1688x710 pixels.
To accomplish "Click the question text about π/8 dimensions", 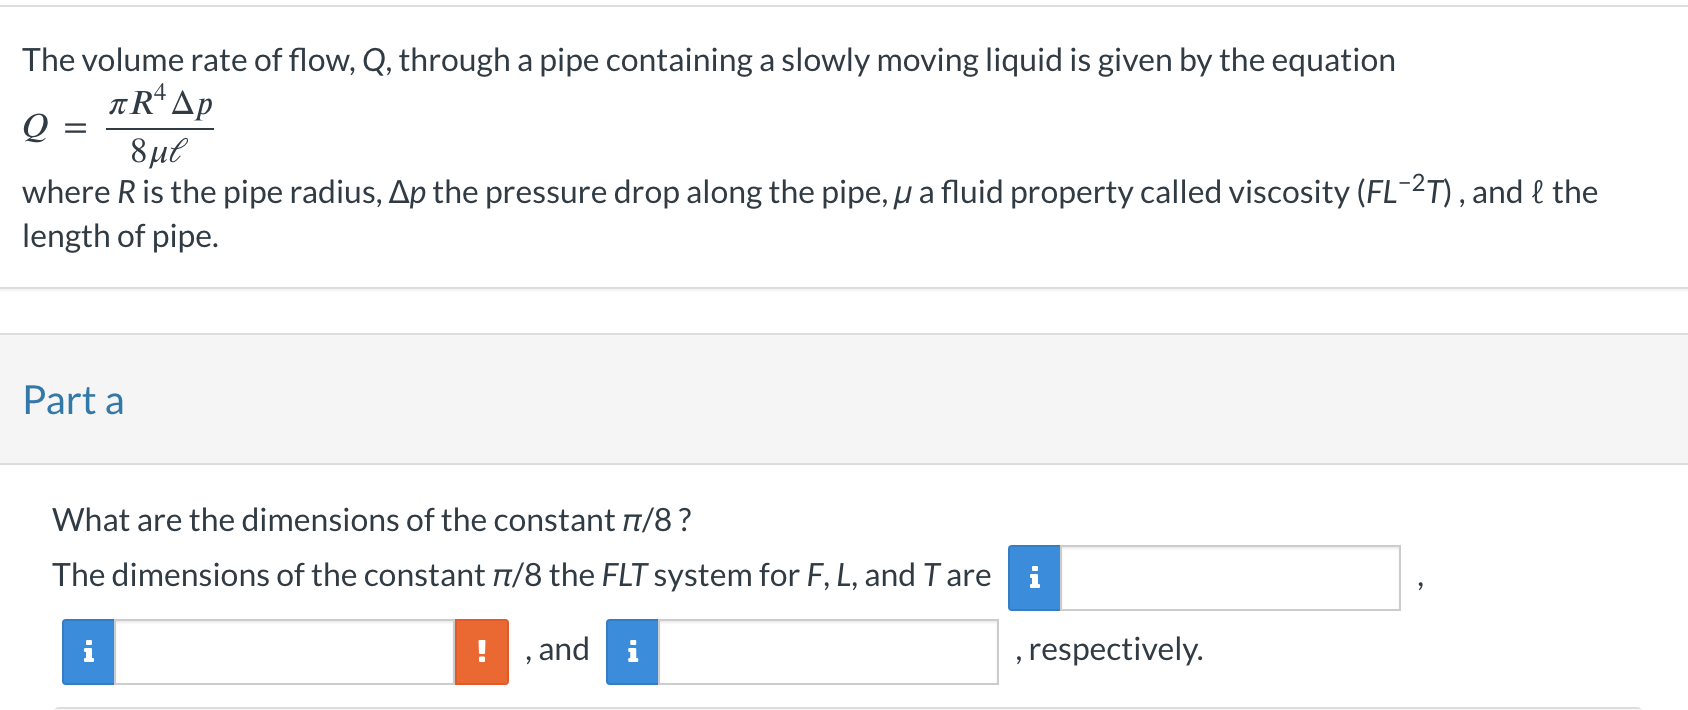I will [x=370, y=520].
